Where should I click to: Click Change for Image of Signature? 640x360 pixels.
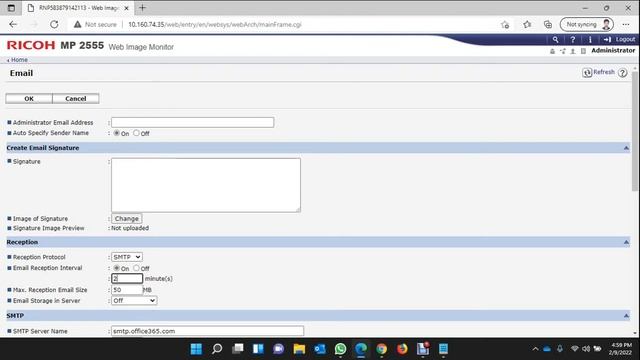coord(127,219)
